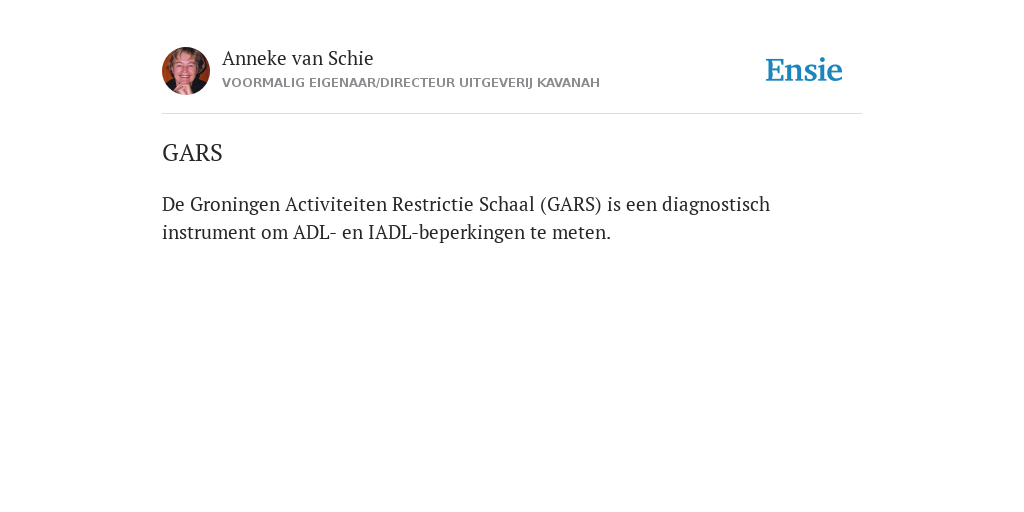
Task: Click the horizontal divider line below the author header
Action: point(512,114)
